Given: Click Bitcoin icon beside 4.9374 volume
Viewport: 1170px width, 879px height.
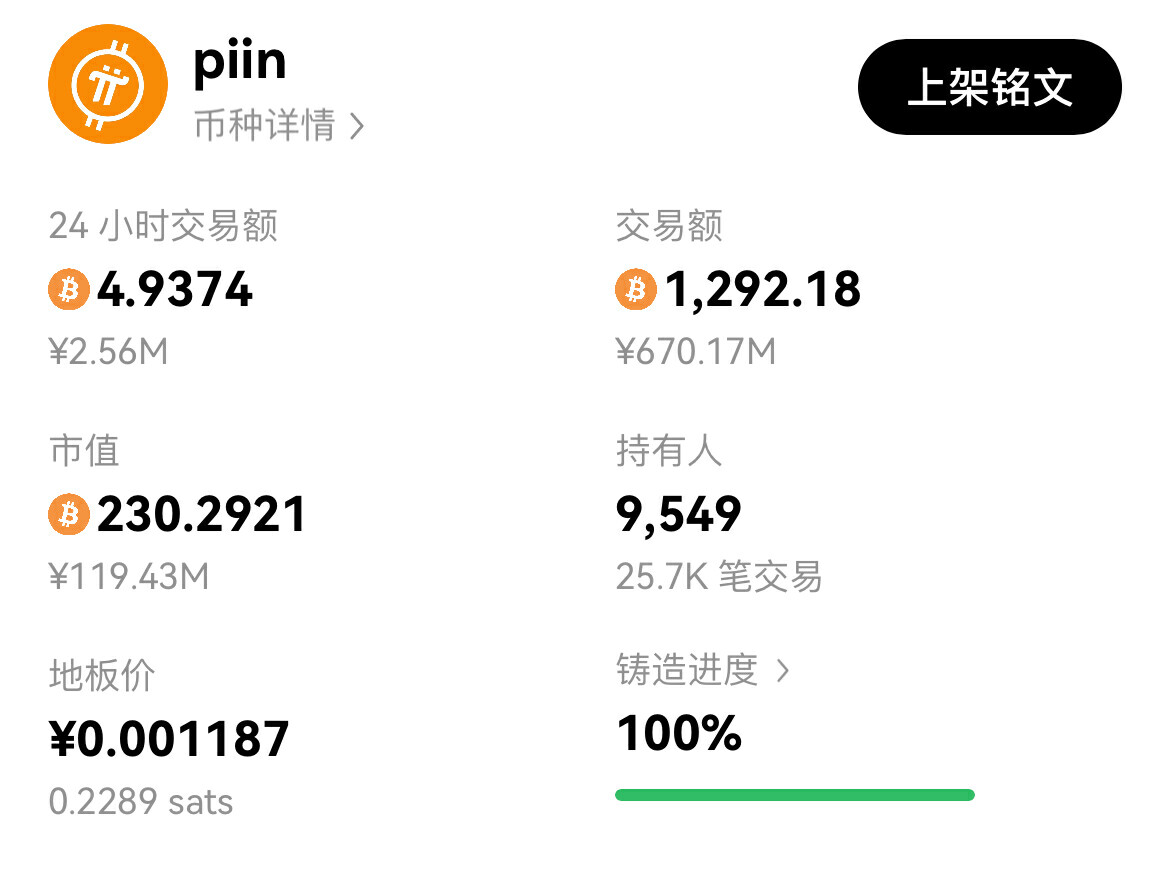Looking at the screenshot, I should [x=69, y=290].
